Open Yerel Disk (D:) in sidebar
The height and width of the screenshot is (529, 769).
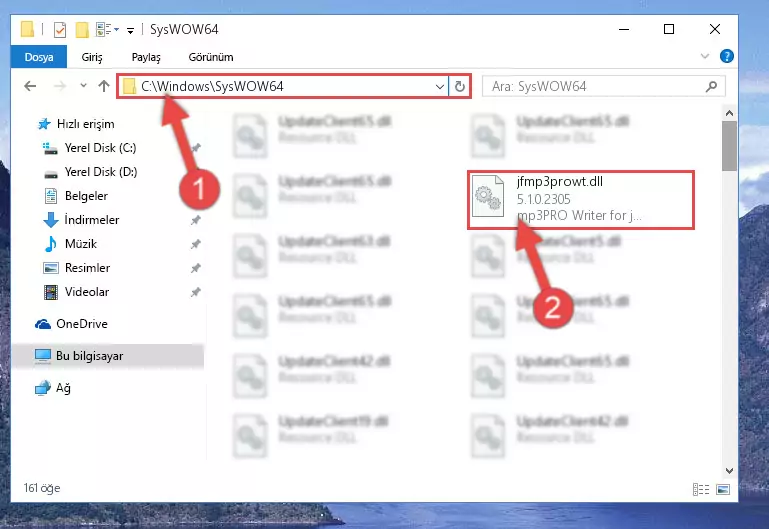(101, 172)
